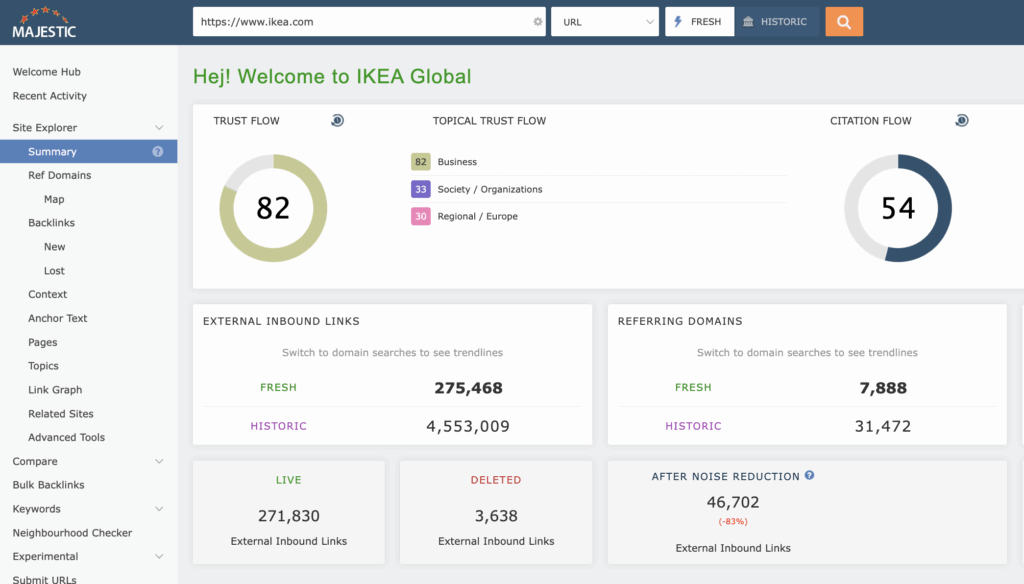
Task: Expand the Keywords menu
Action: [x=159, y=509]
